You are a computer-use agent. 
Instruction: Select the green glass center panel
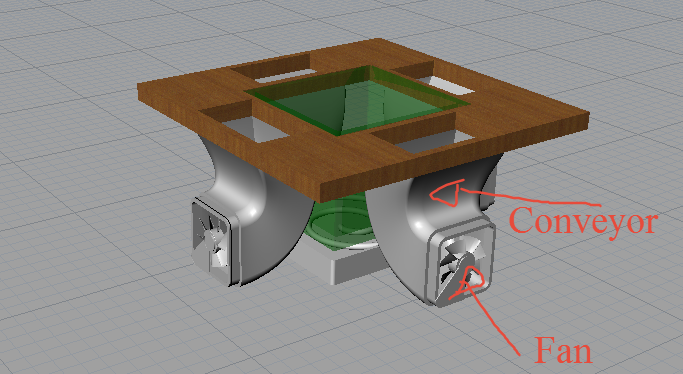(x=357, y=99)
